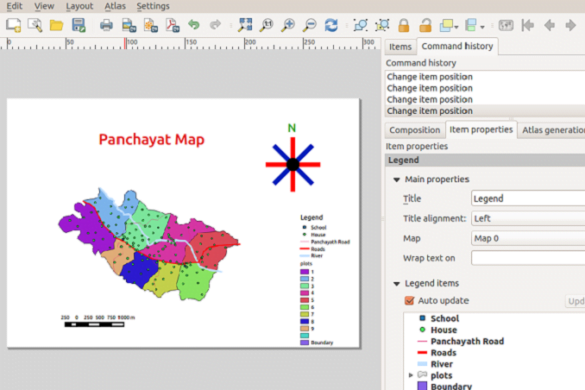
Task: Open the Edit menu
Action: click(15, 6)
